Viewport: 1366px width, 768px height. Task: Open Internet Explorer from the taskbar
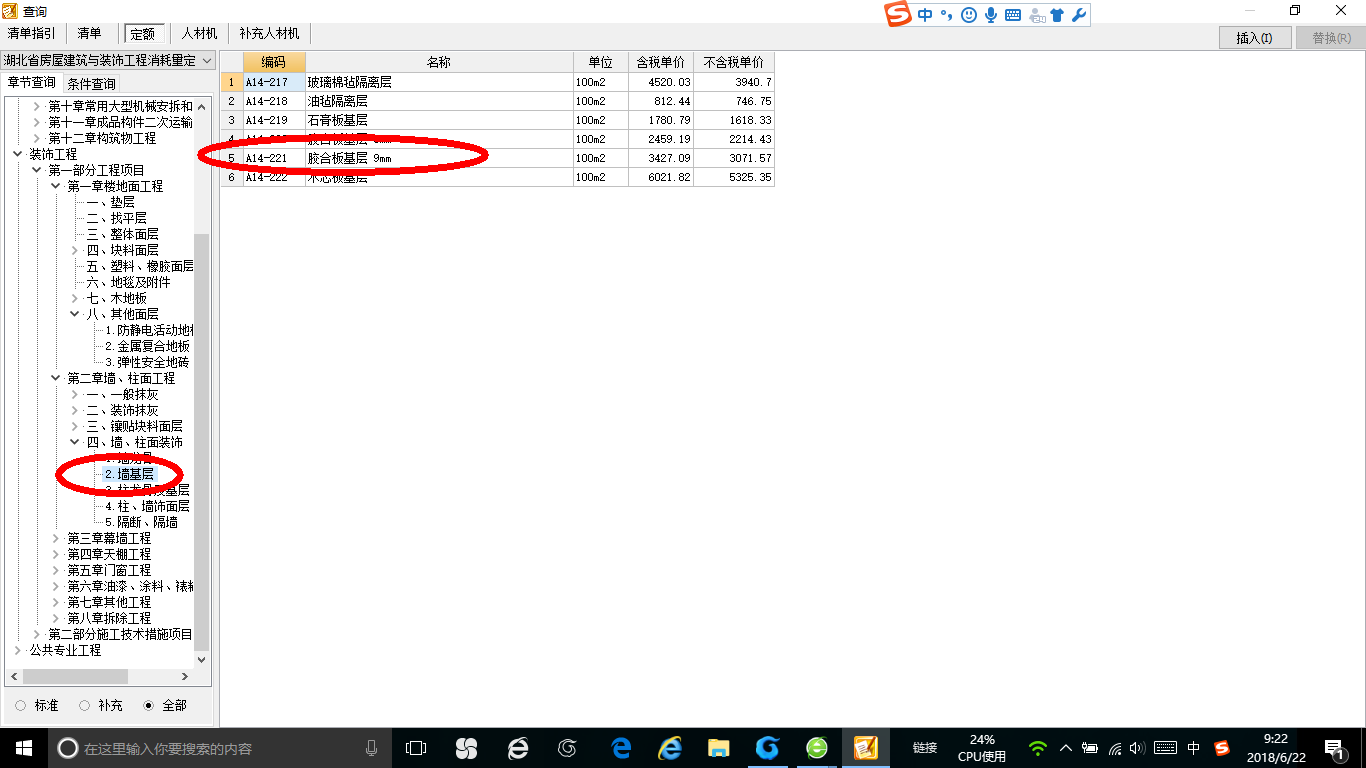[670, 748]
